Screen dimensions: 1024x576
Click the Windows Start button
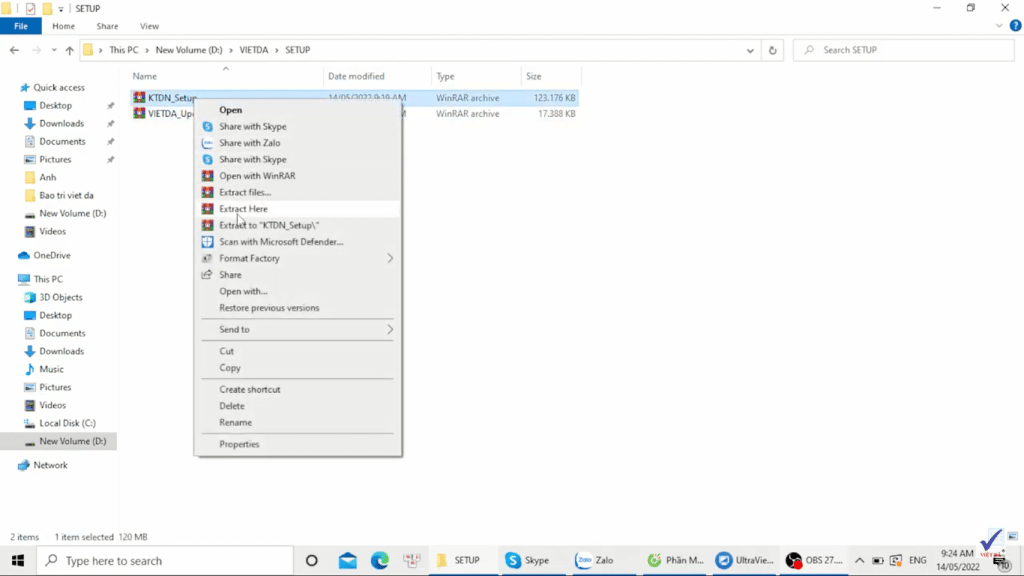click(x=18, y=560)
